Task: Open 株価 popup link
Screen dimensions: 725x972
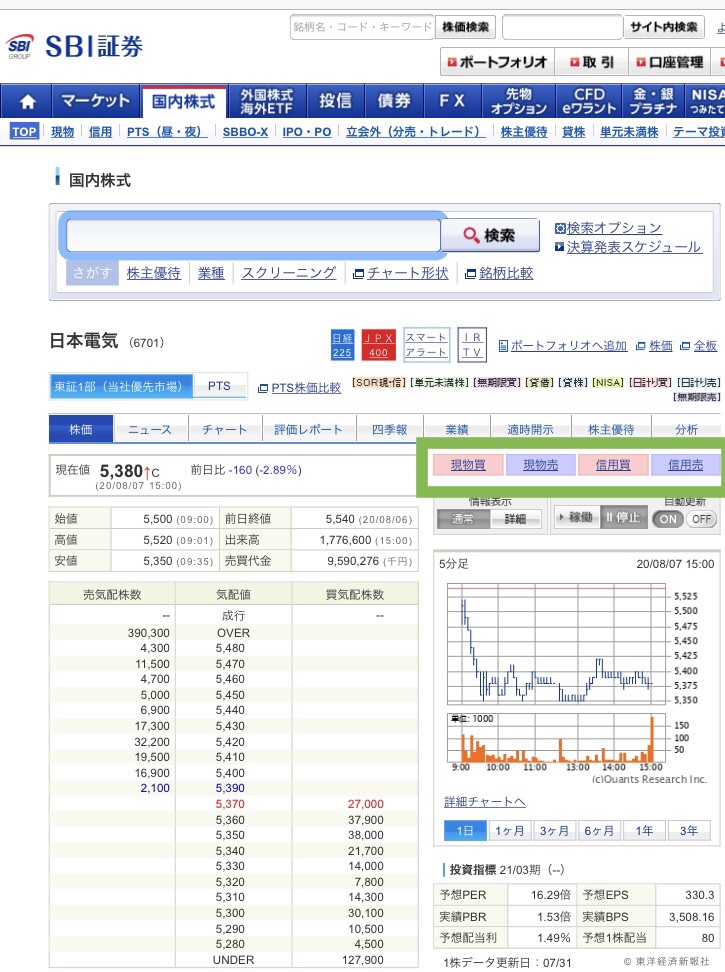Action: [x=654, y=346]
